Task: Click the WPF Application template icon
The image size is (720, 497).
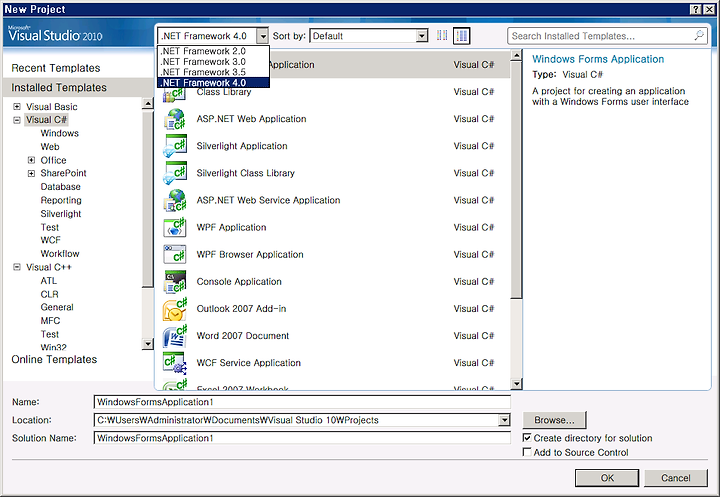Action: tap(174, 227)
